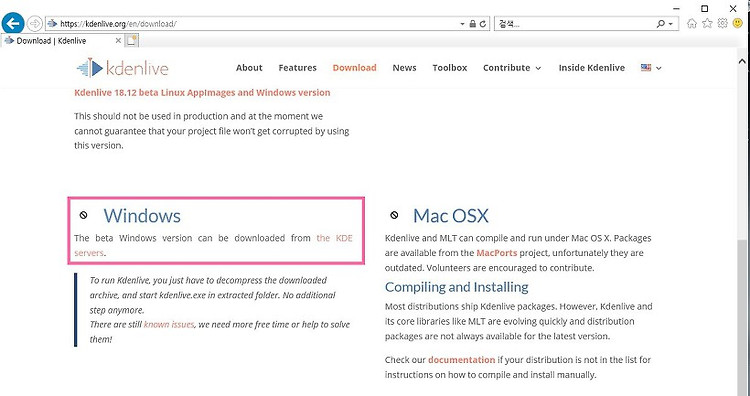Viewport: 750px width, 396px height.
Task: Open a new browser tab
Action: (132, 41)
